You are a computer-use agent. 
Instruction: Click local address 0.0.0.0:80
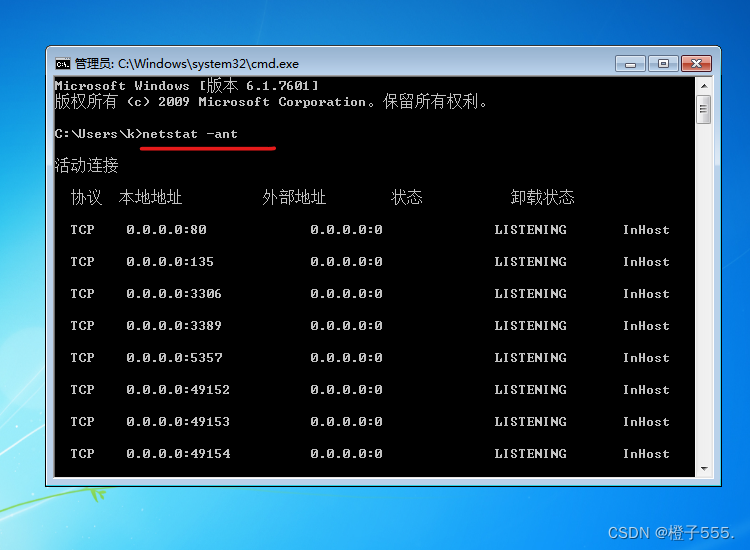coord(166,230)
